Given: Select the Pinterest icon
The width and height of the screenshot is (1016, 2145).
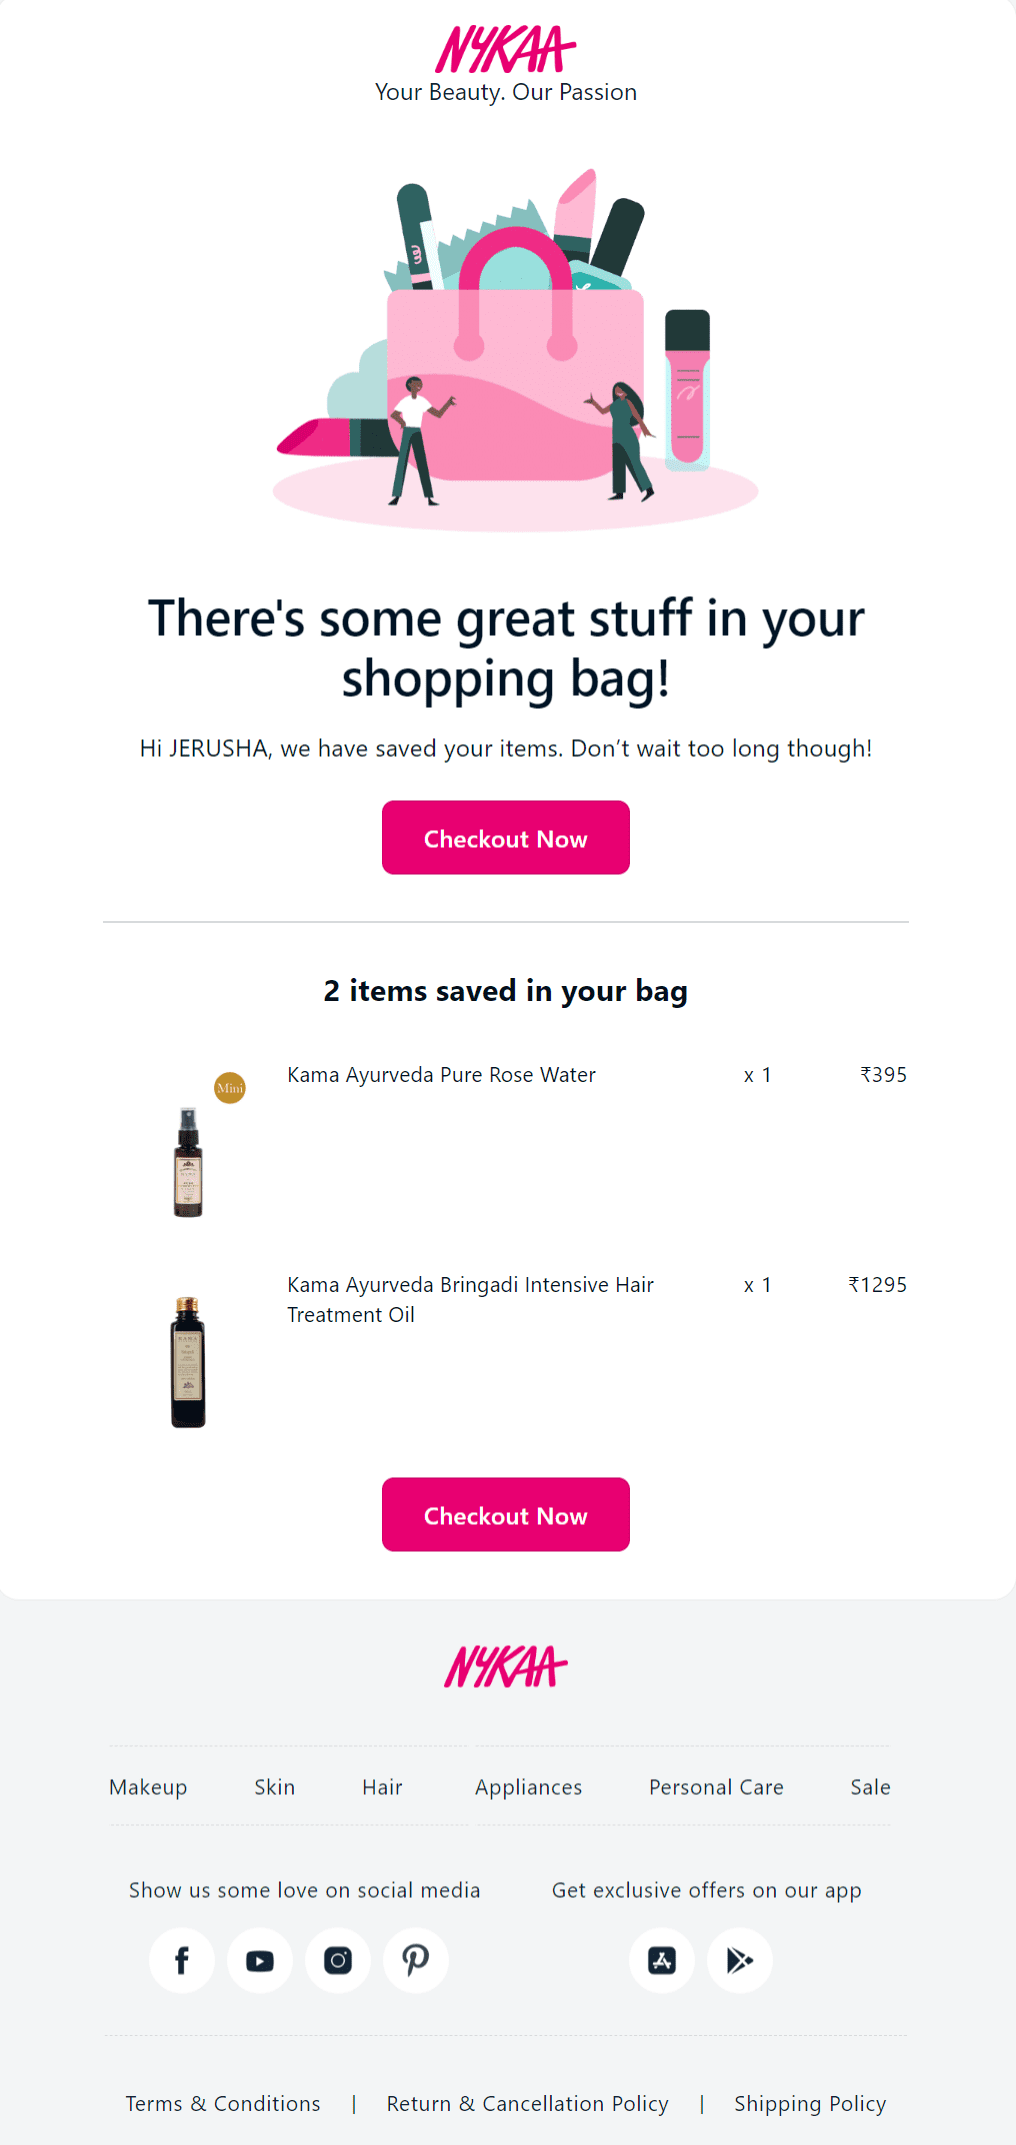Looking at the screenshot, I should (x=415, y=1960).
